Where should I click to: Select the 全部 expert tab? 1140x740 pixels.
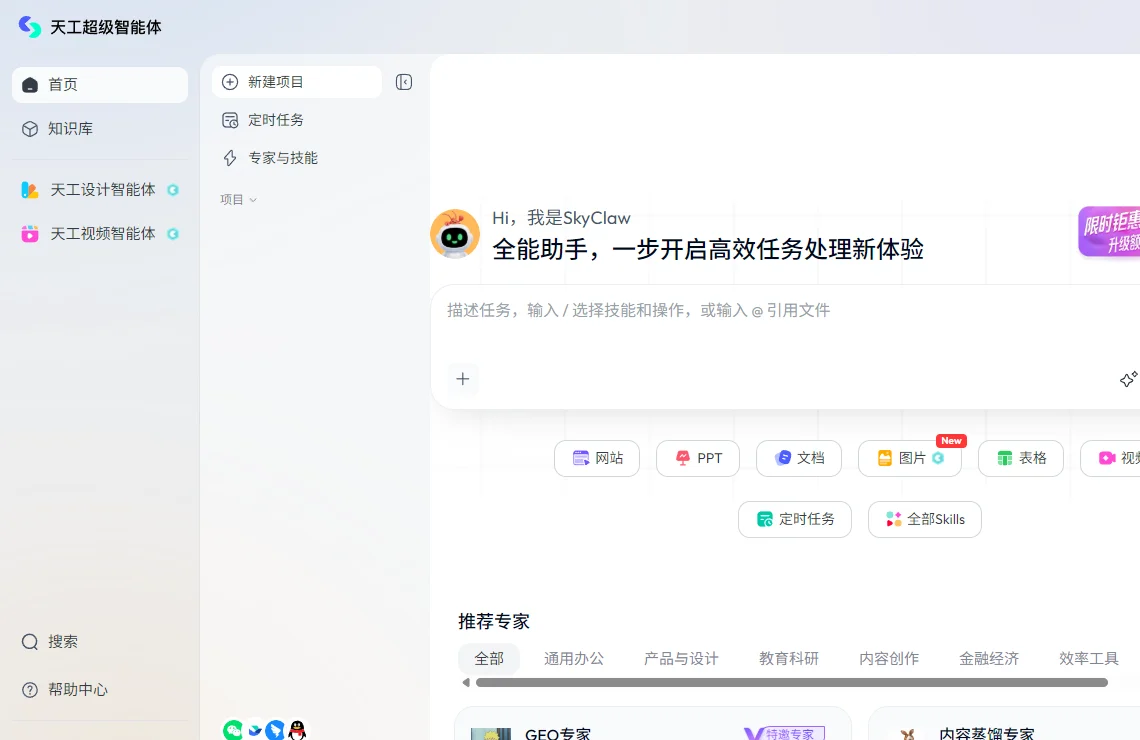tap(489, 659)
